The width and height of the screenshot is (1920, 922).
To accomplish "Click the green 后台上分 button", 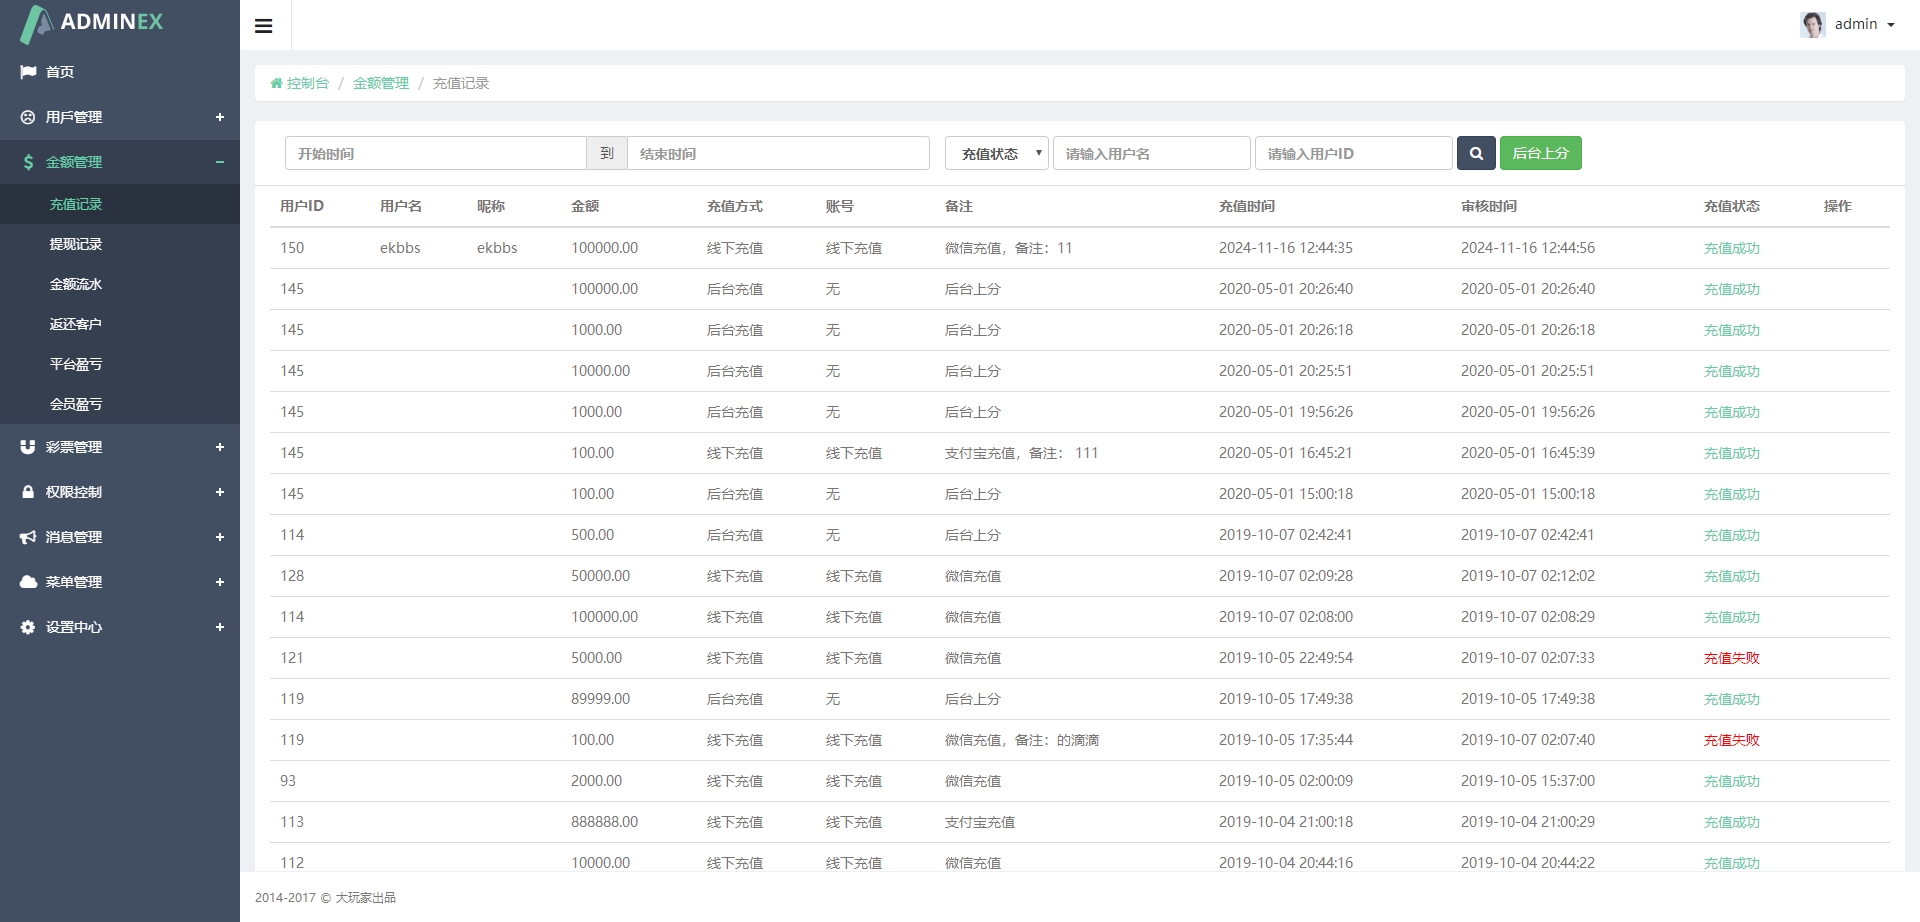I will pos(1540,153).
